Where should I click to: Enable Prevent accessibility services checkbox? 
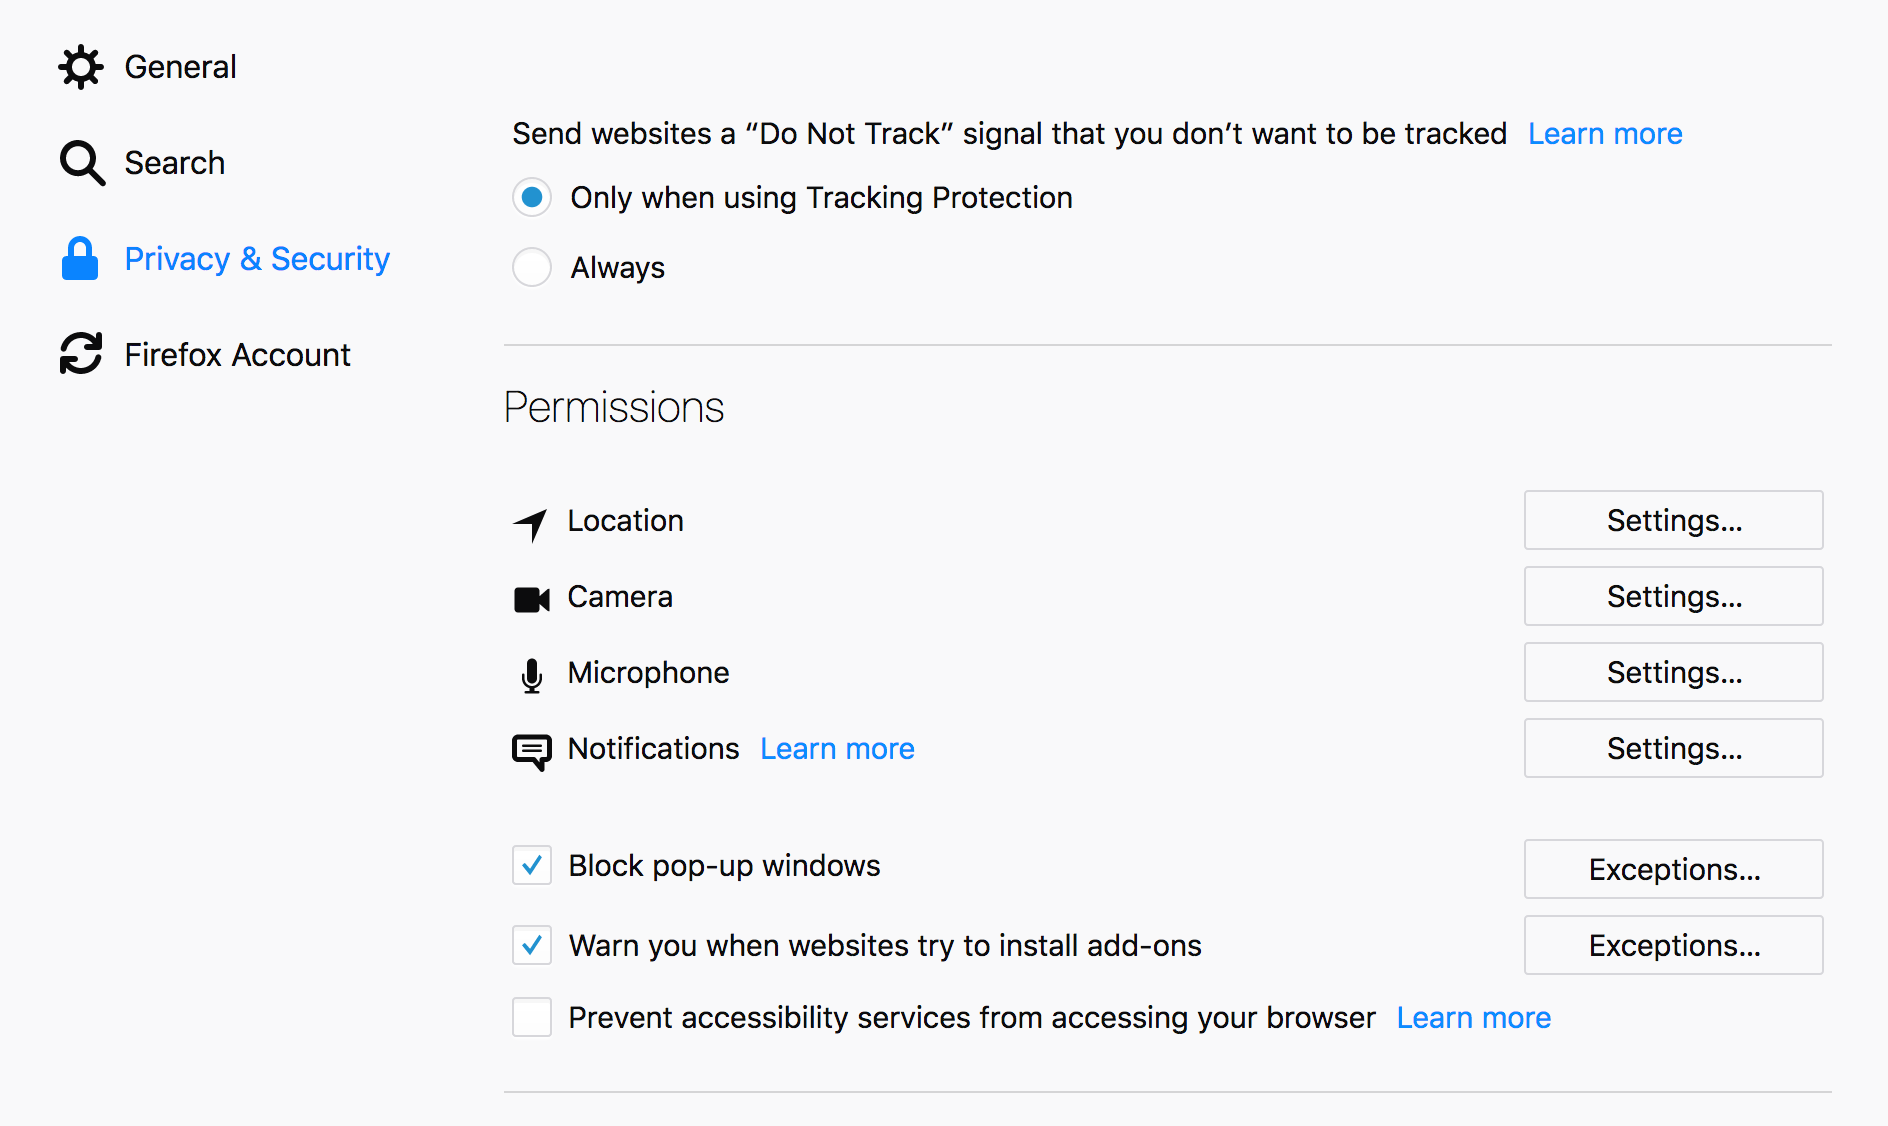click(532, 1017)
